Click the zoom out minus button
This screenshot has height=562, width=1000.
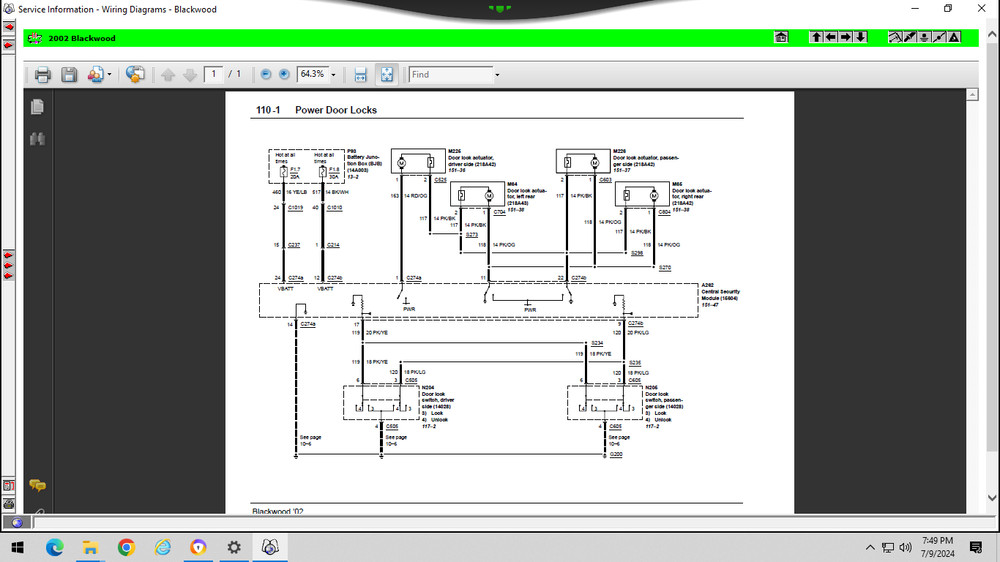click(266, 74)
